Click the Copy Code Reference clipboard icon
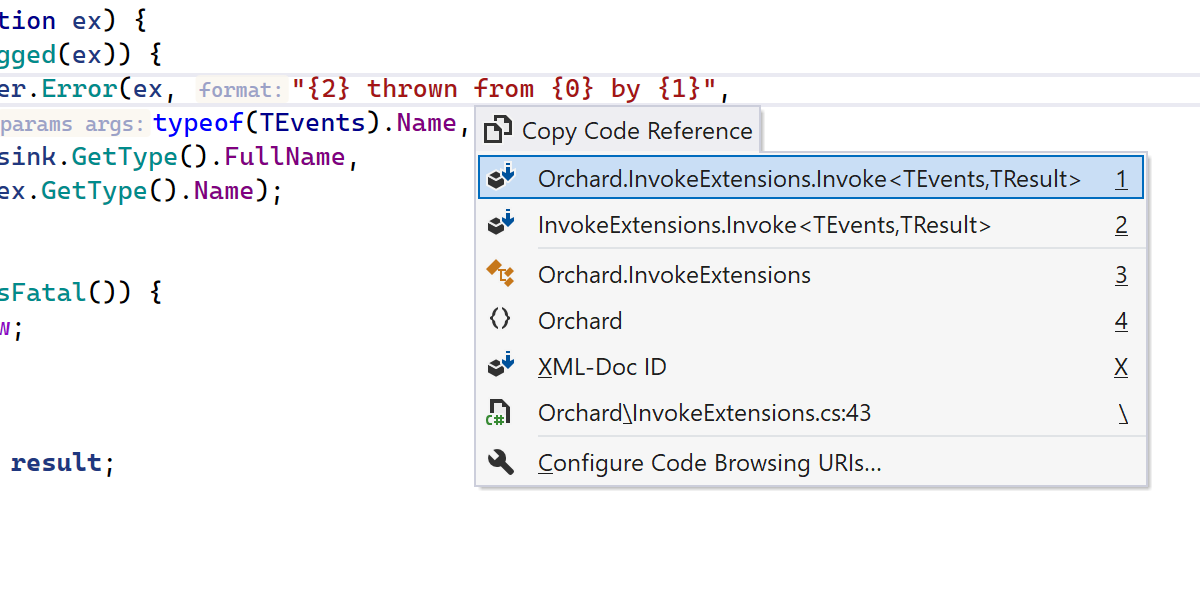Viewport: 1200px width, 600px height. tap(498, 131)
